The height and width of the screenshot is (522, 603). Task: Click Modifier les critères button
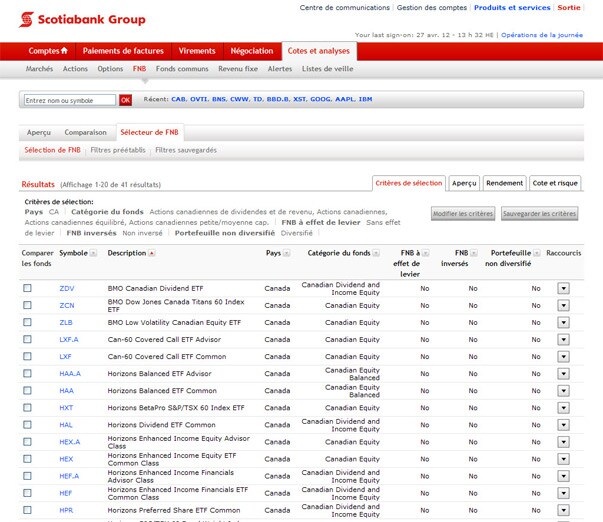[462, 214]
